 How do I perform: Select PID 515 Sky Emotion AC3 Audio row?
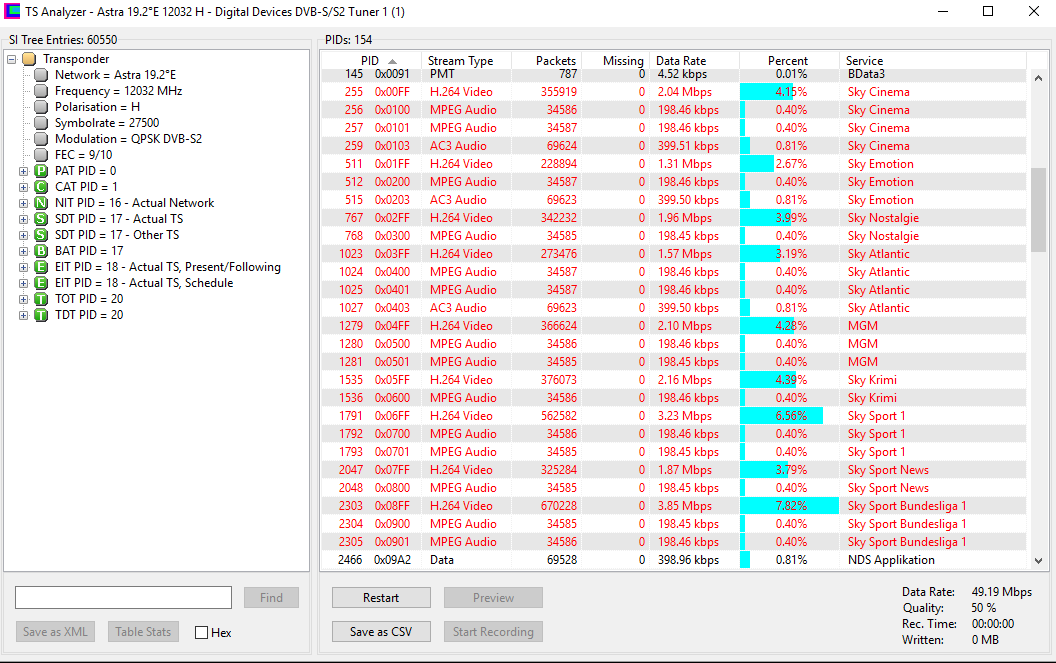(673, 200)
